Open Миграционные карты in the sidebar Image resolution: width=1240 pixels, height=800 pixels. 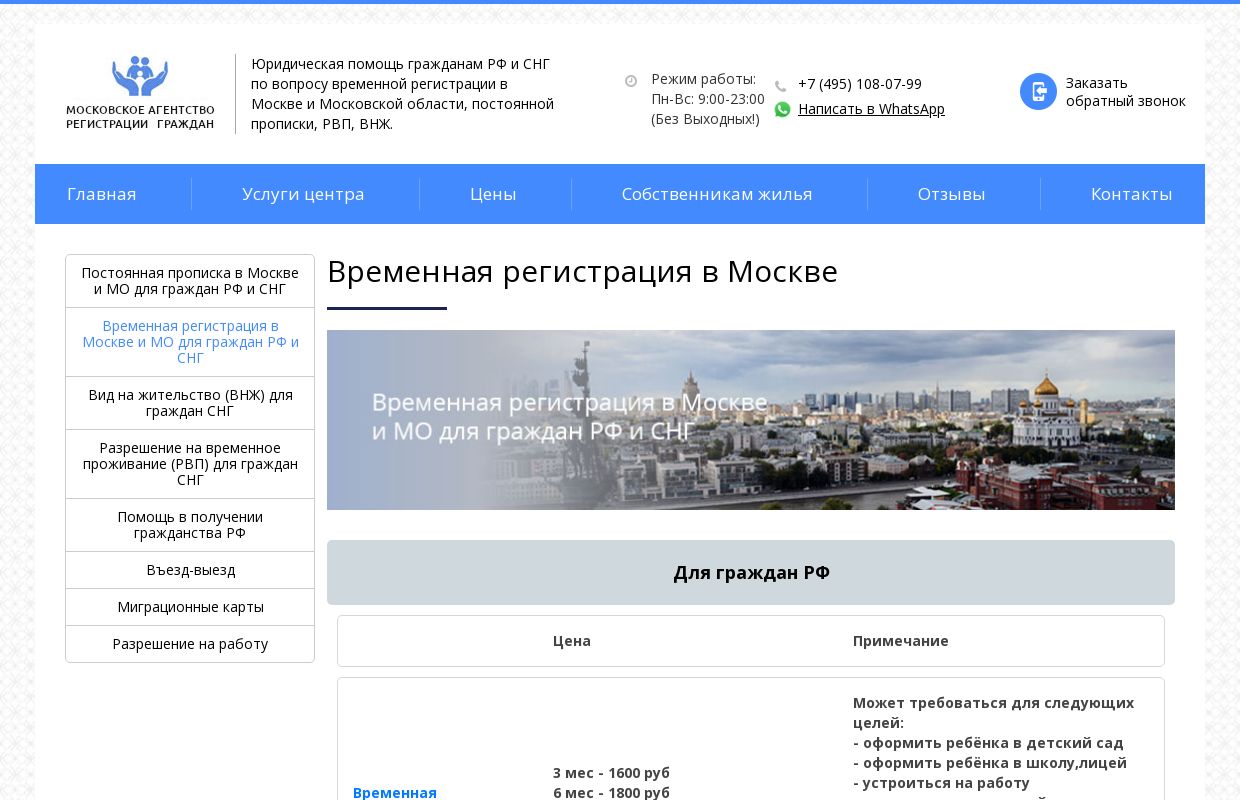pos(190,607)
